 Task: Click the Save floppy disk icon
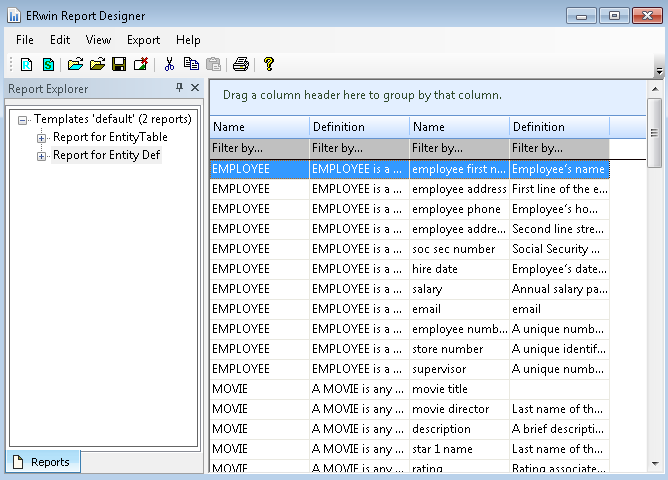(119, 64)
